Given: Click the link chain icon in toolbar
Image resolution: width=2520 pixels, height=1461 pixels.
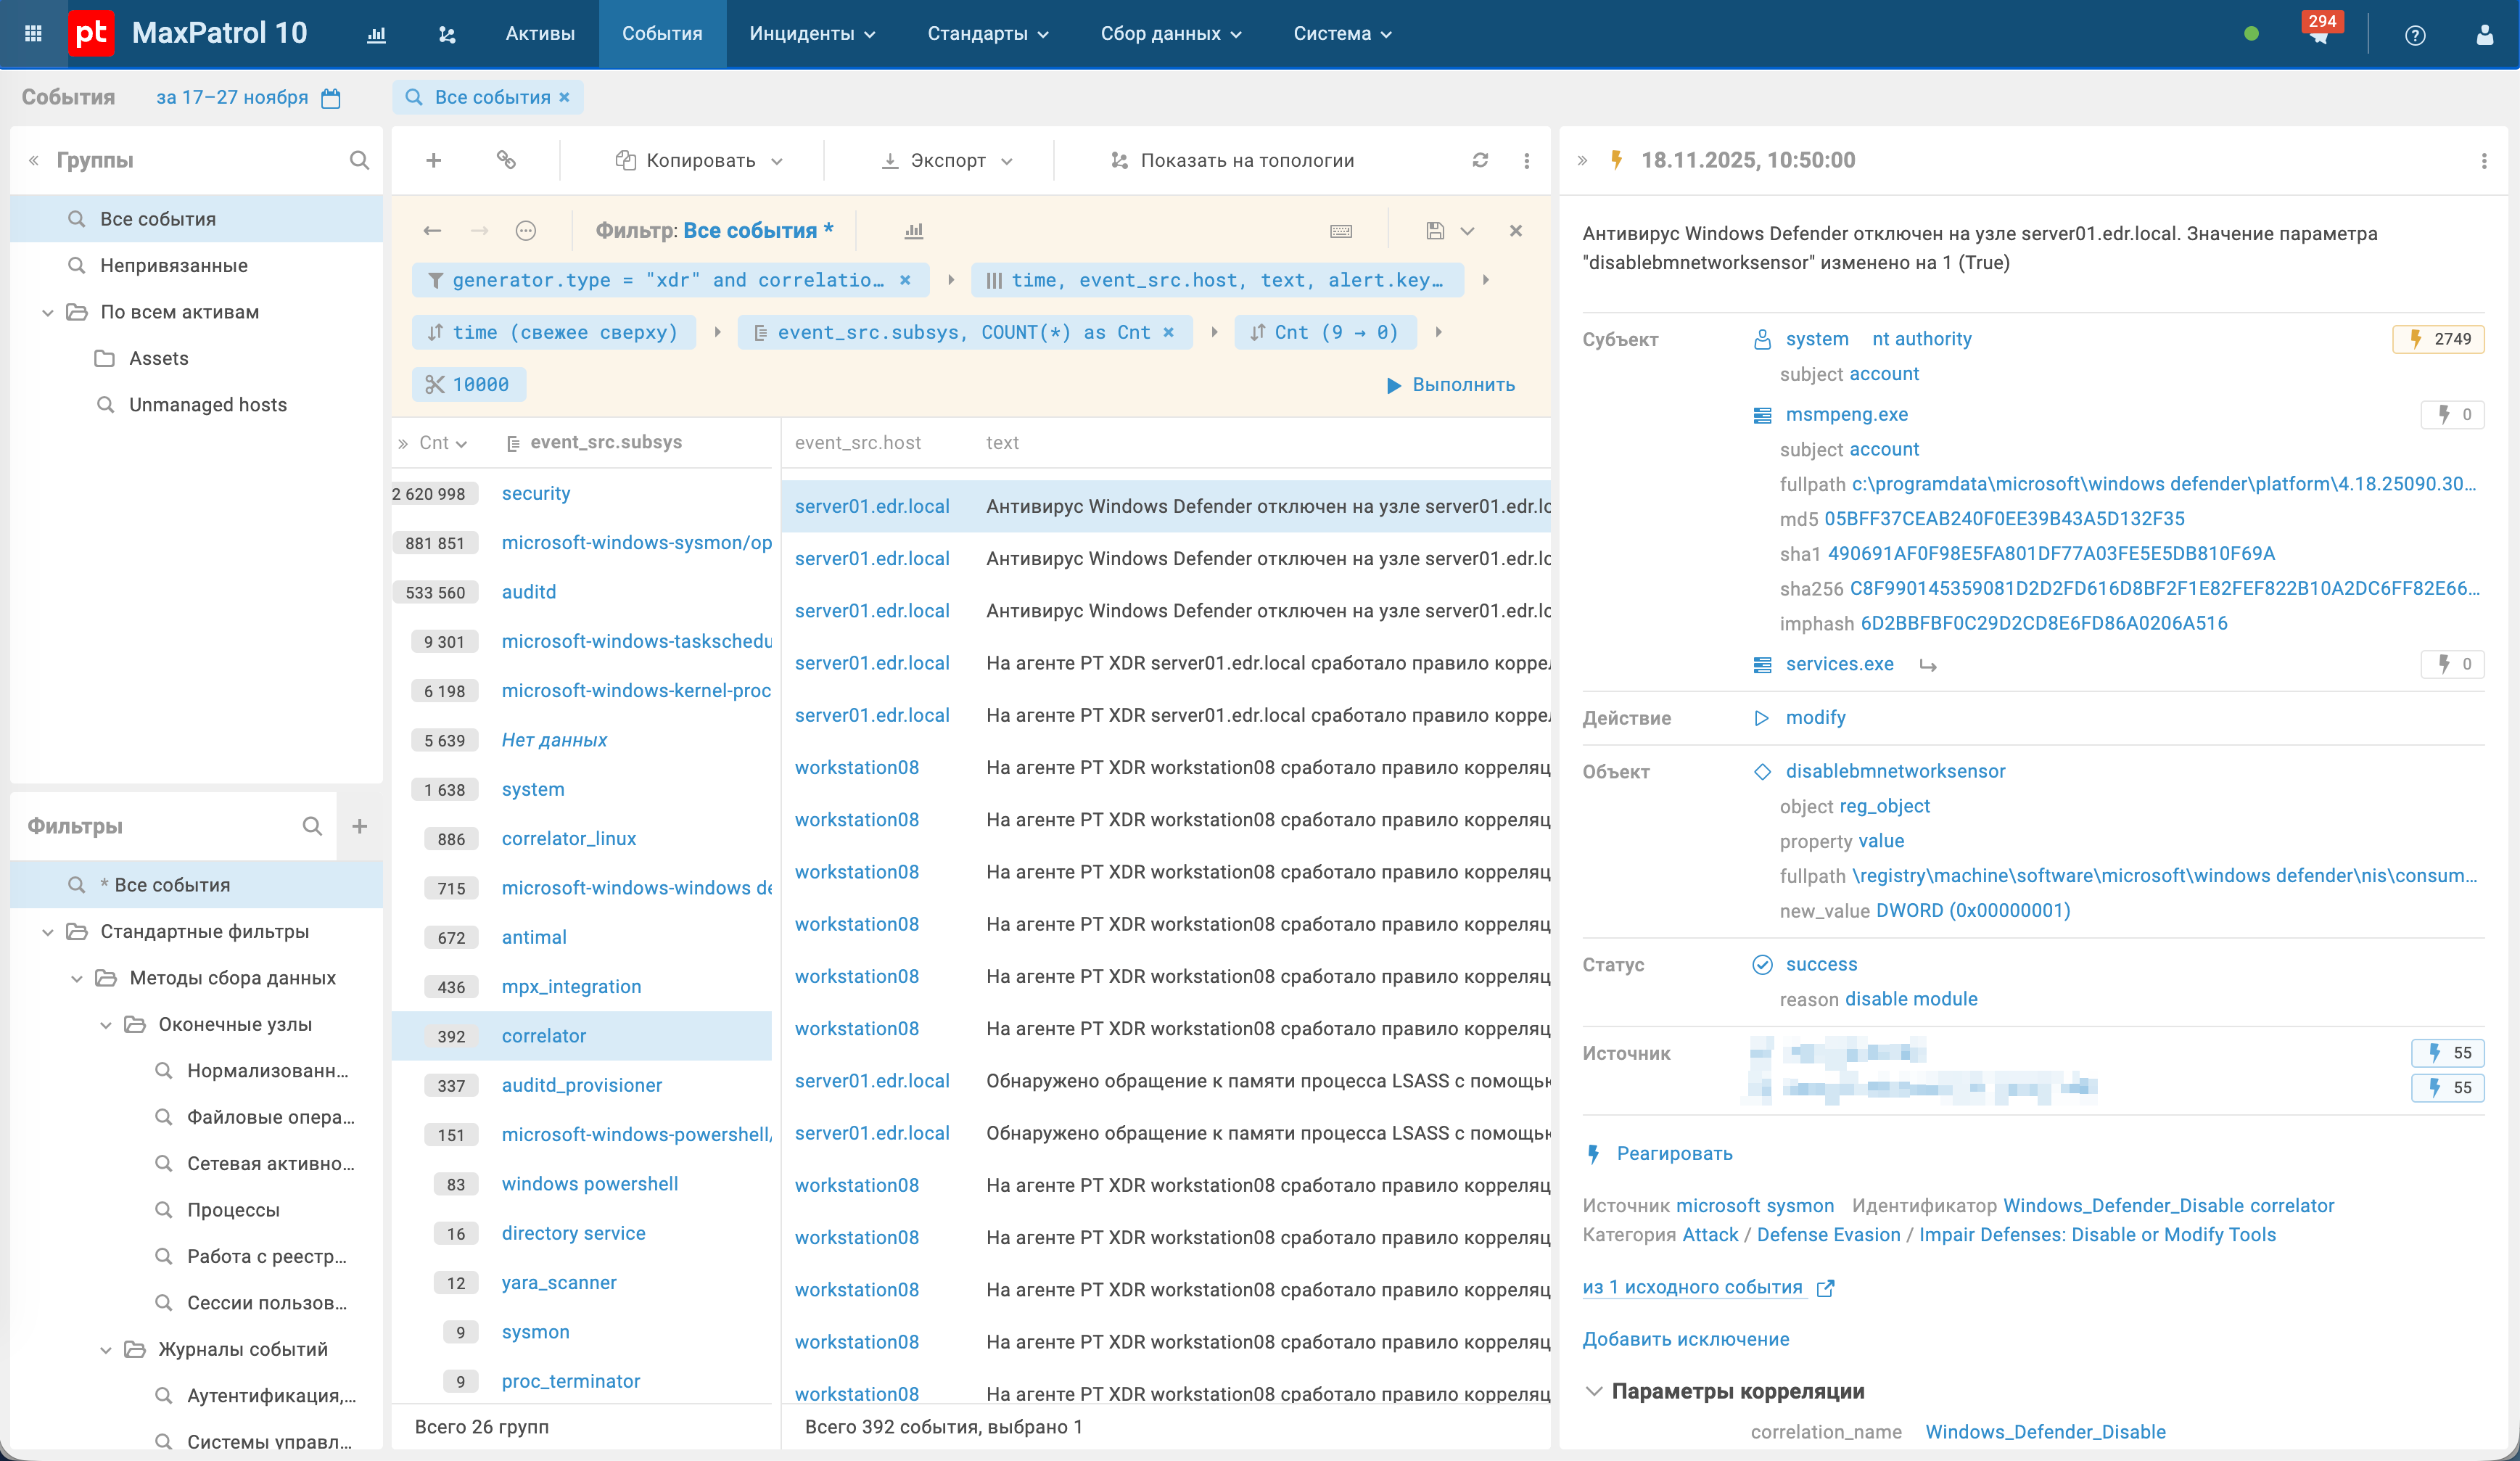Looking at the screenshot, I should pos(506,160).
